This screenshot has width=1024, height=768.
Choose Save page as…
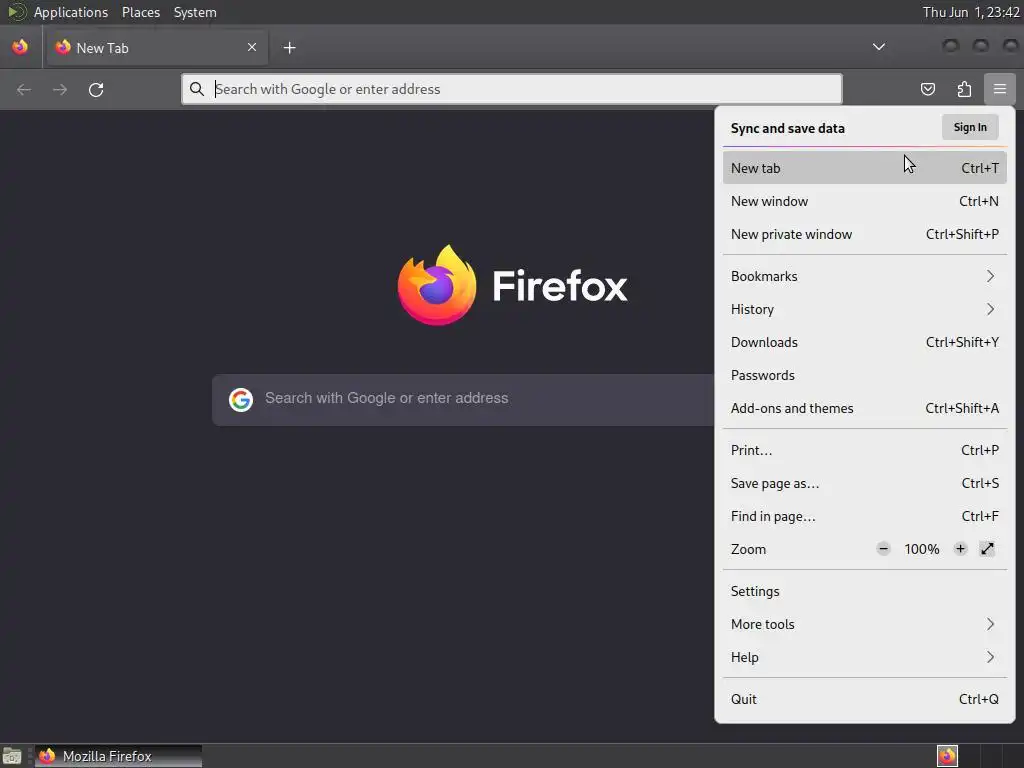pyautogui.click(x=865, y=483)
